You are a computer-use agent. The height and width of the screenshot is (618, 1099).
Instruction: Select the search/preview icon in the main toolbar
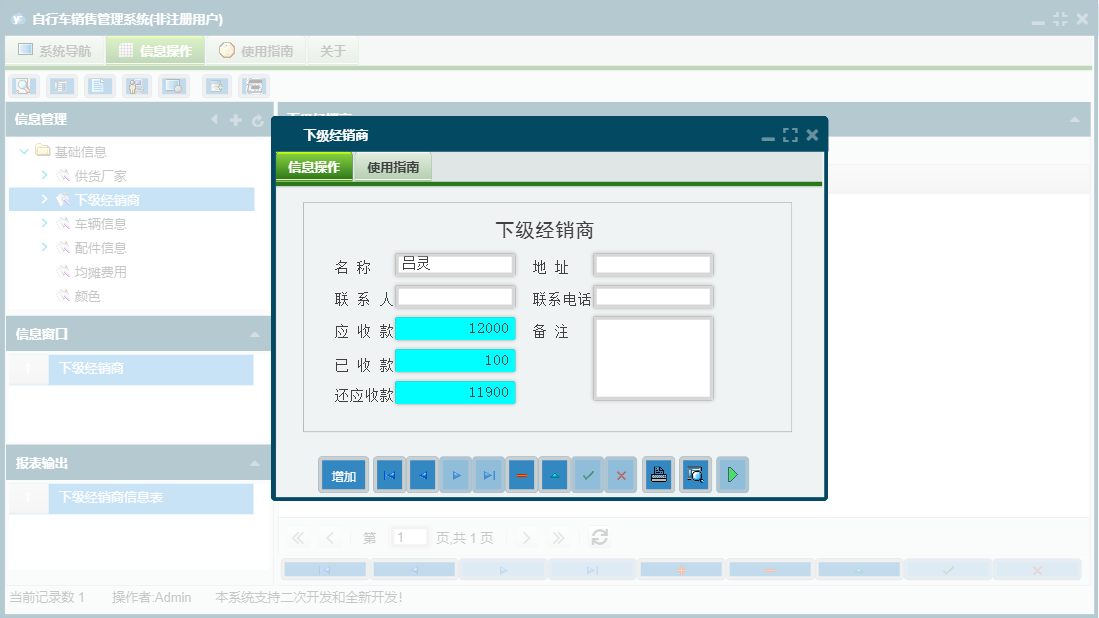pos(22,86)
